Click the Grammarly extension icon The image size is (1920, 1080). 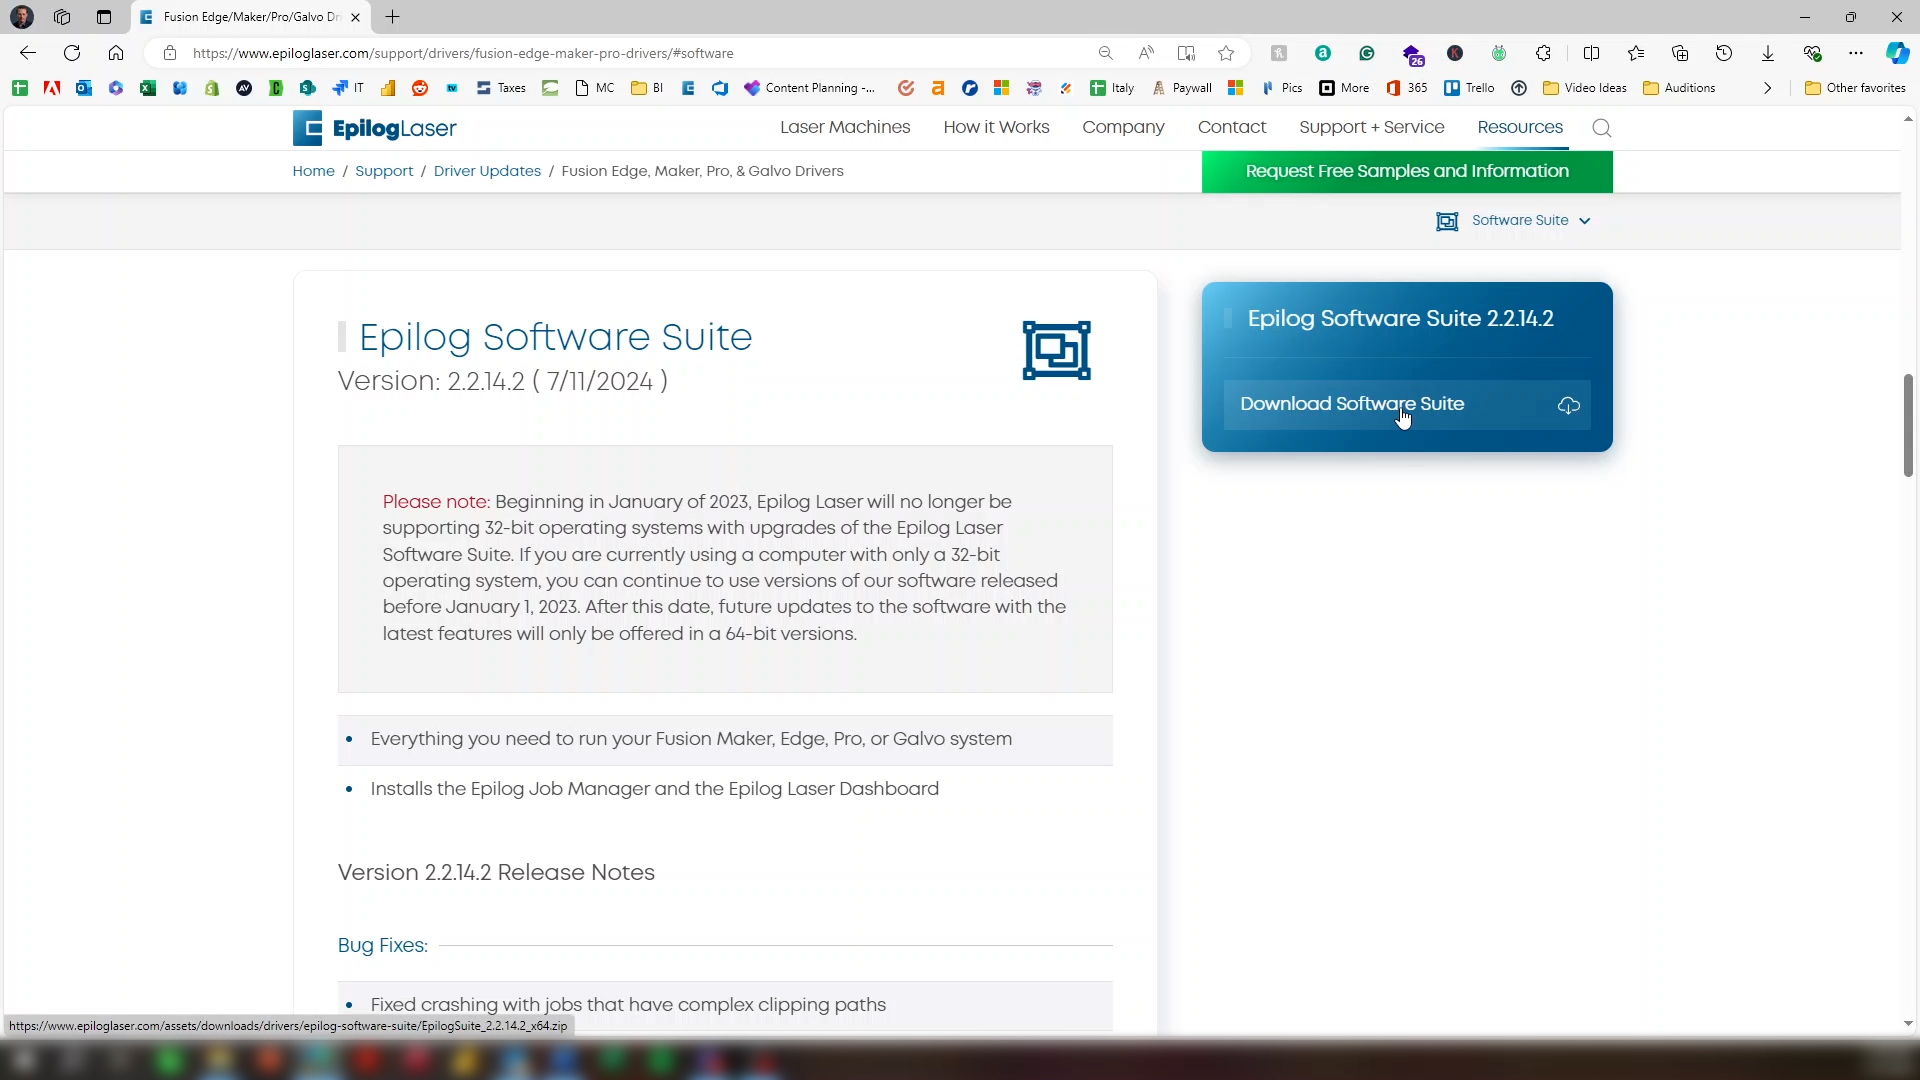coord(1367,53)
